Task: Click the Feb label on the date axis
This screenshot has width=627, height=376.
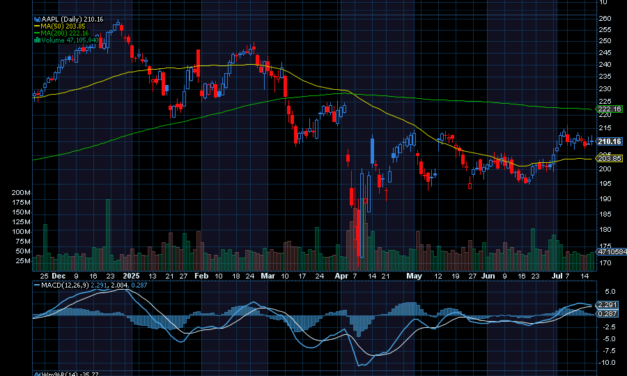Action: tap(201, 276)
